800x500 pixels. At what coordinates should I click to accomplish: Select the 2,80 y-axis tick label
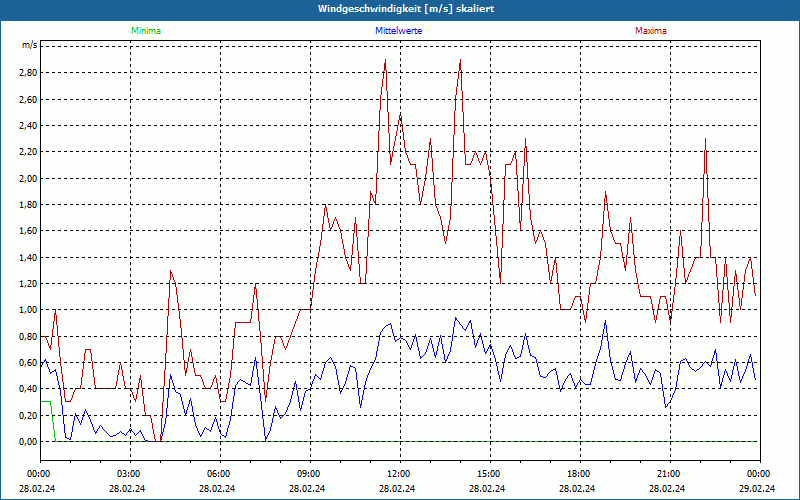26,73
